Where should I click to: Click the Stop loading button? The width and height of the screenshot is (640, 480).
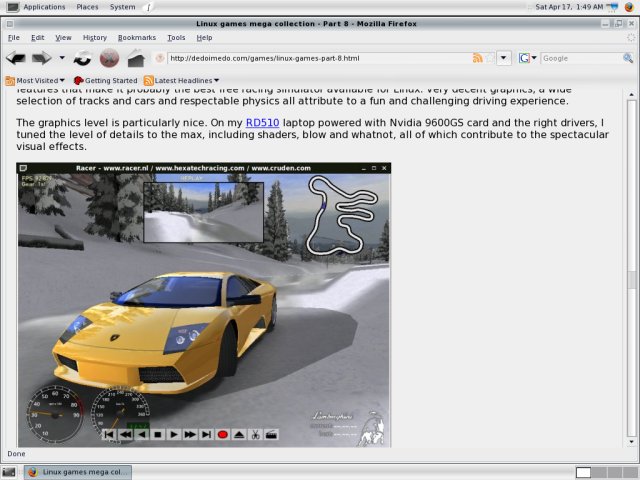click(110, 59)
